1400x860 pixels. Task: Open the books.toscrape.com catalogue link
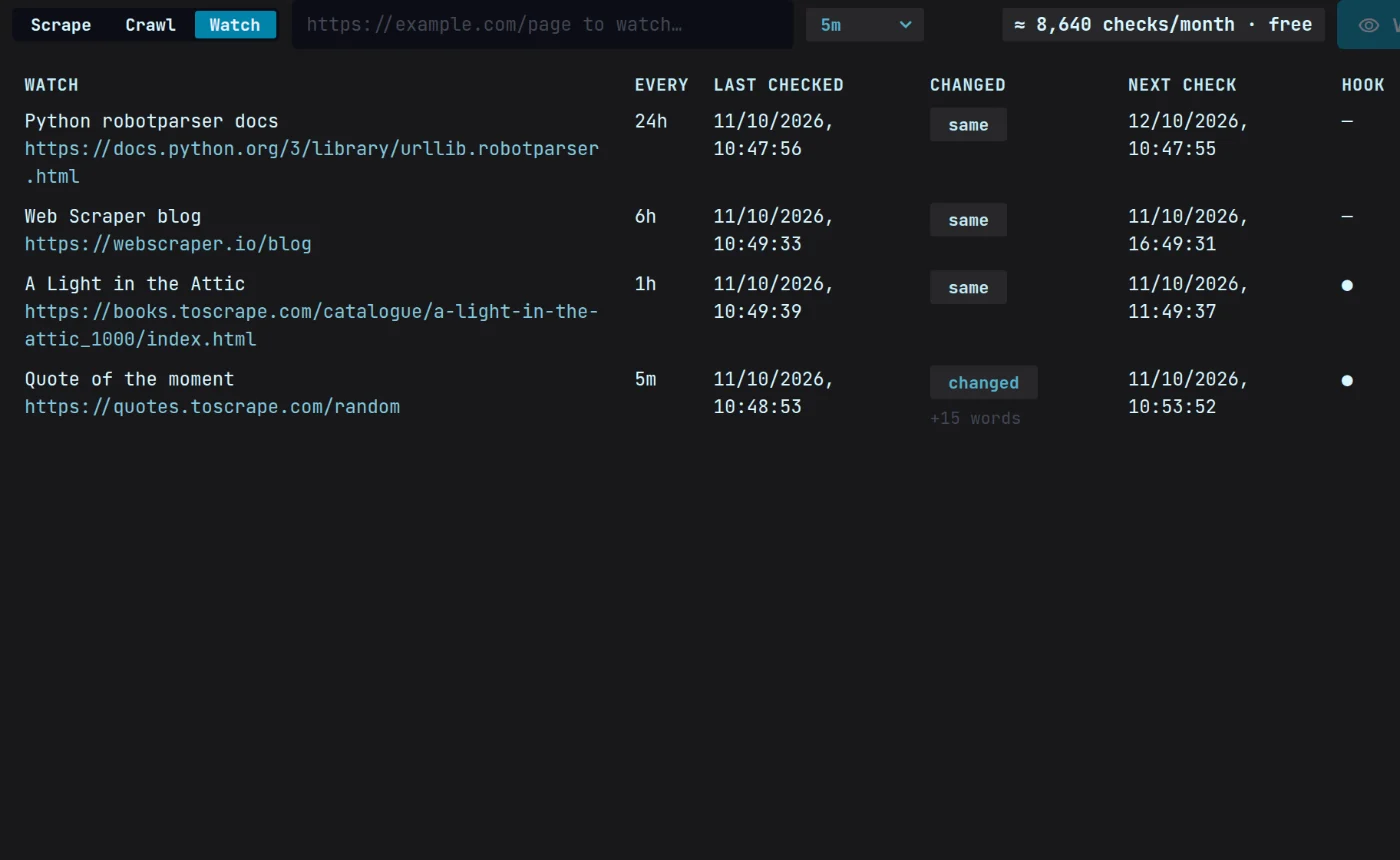312,325
